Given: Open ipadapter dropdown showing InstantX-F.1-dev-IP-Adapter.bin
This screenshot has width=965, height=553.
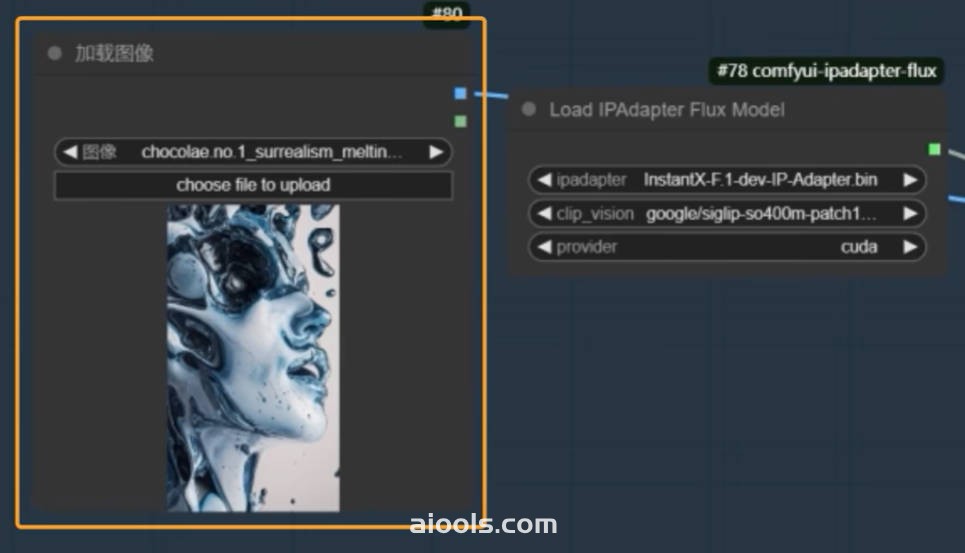Looking at the screenshot, I should [727, 180].
